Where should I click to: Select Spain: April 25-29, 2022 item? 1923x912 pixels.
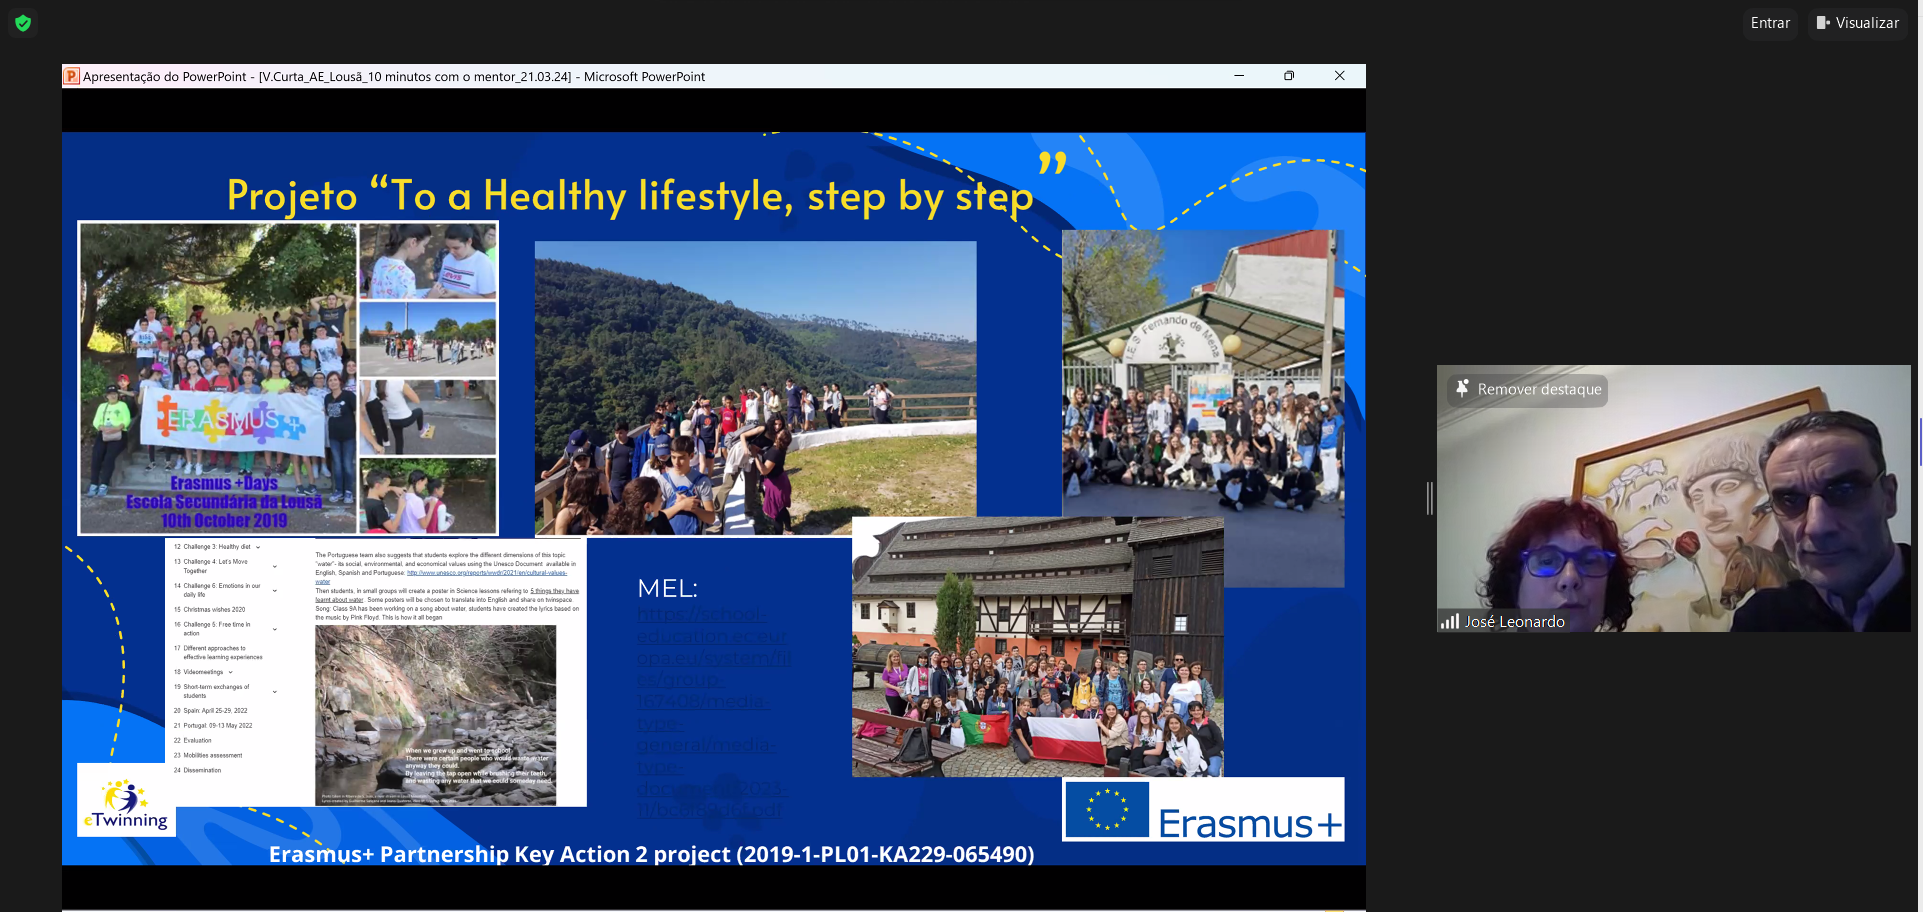coord(211,711)
